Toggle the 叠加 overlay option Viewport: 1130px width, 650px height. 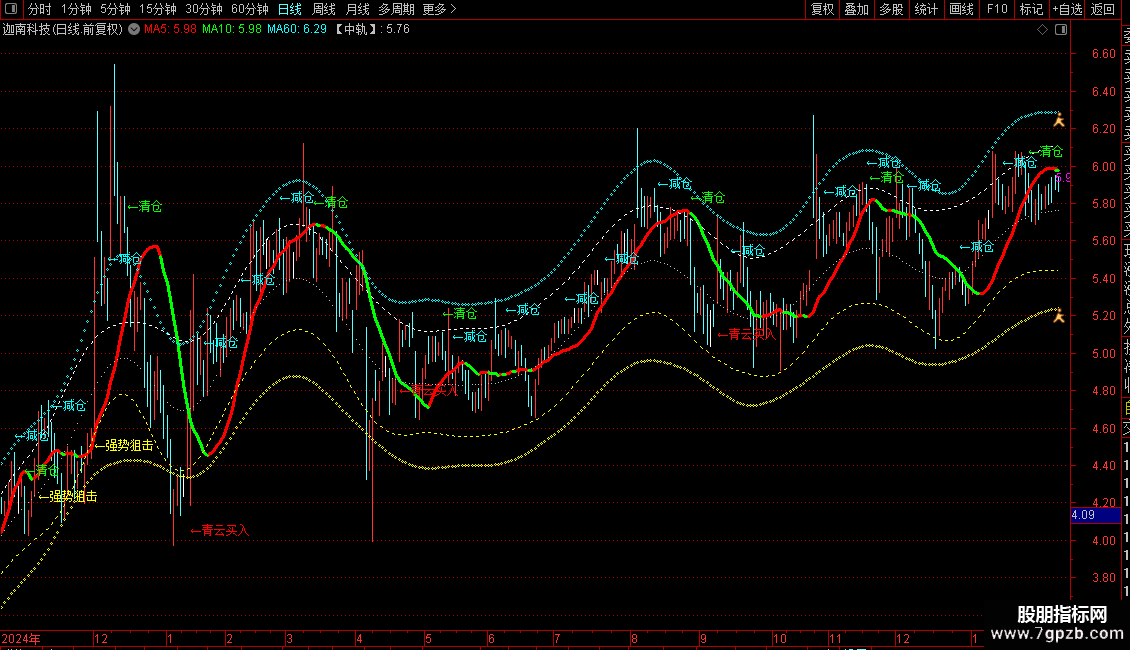pyautogui.click(x=856, y=9)
